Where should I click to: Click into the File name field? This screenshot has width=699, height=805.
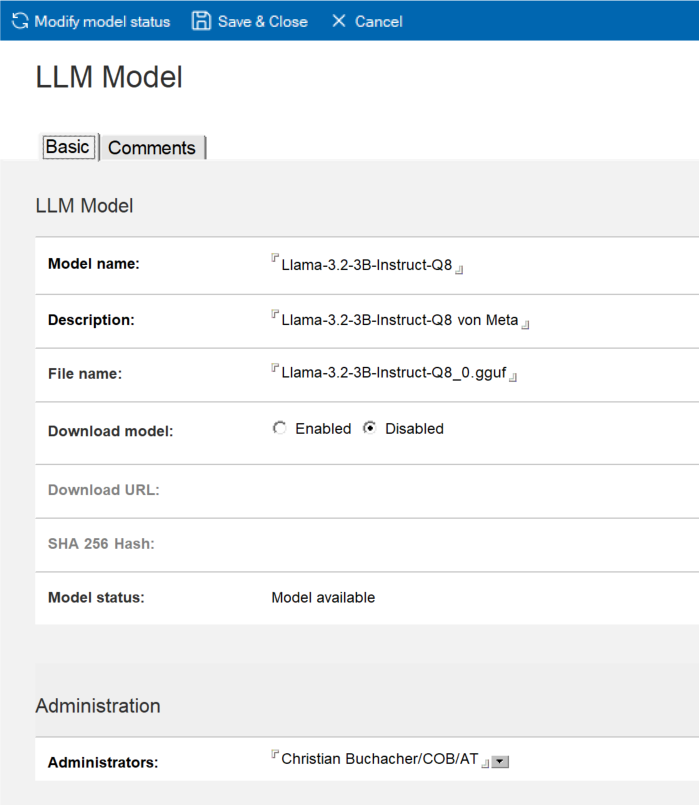(x=395, y=374)
